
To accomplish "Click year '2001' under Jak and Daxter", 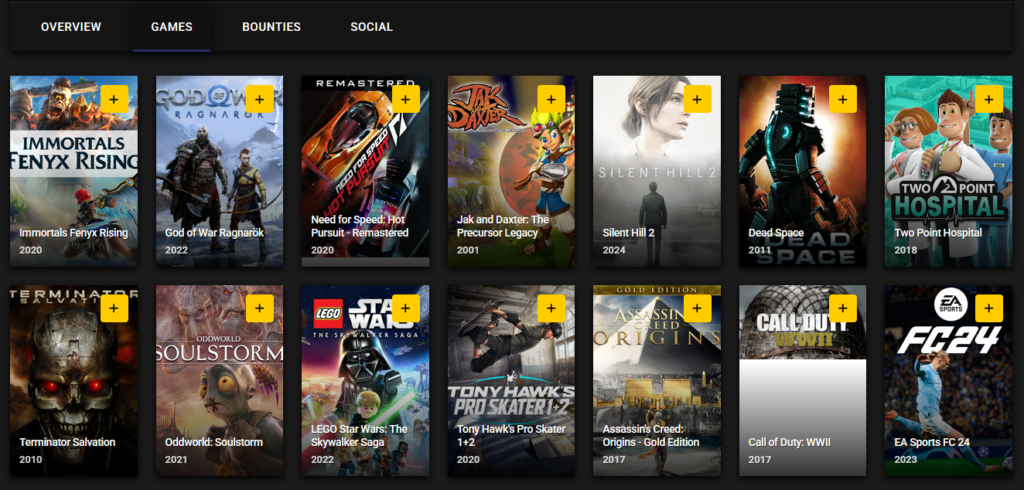I will tap(468, 250).
